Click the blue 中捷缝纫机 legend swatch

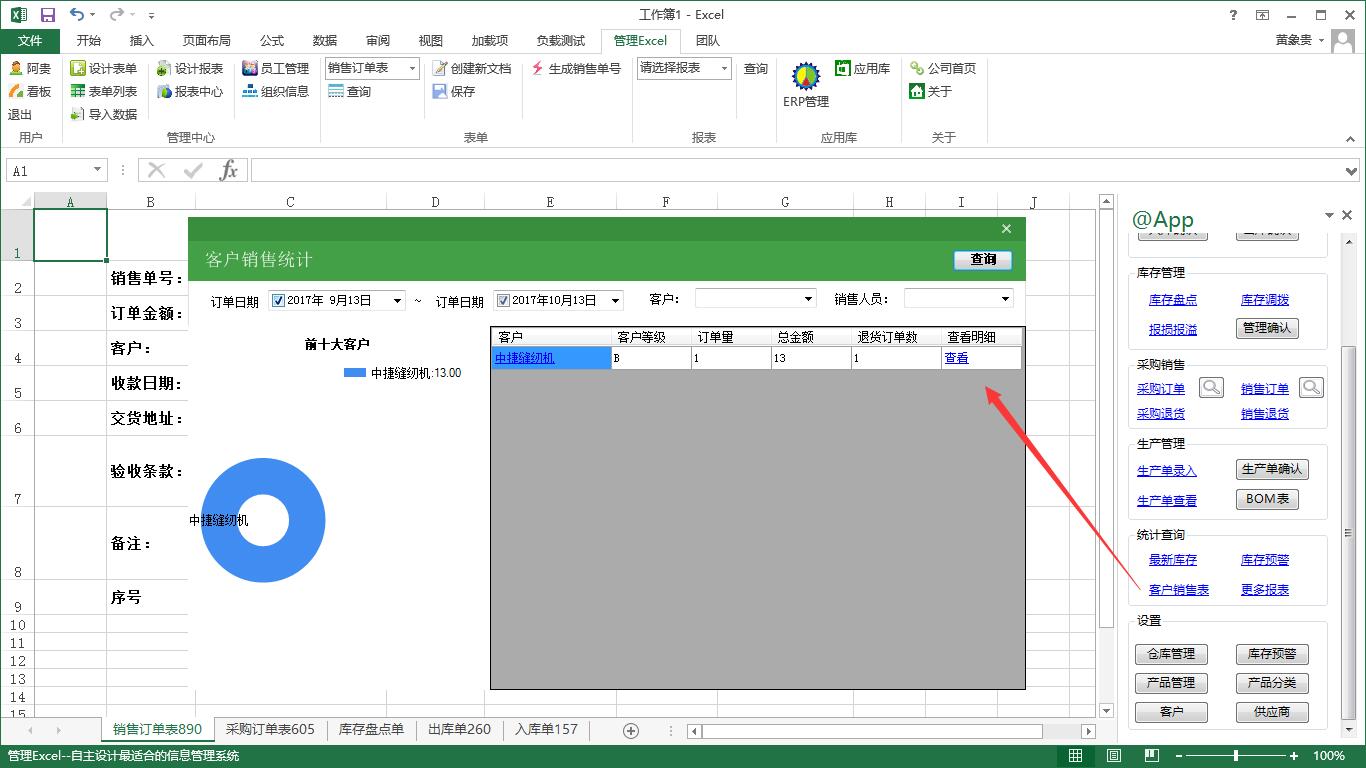(x=355, y=373)
